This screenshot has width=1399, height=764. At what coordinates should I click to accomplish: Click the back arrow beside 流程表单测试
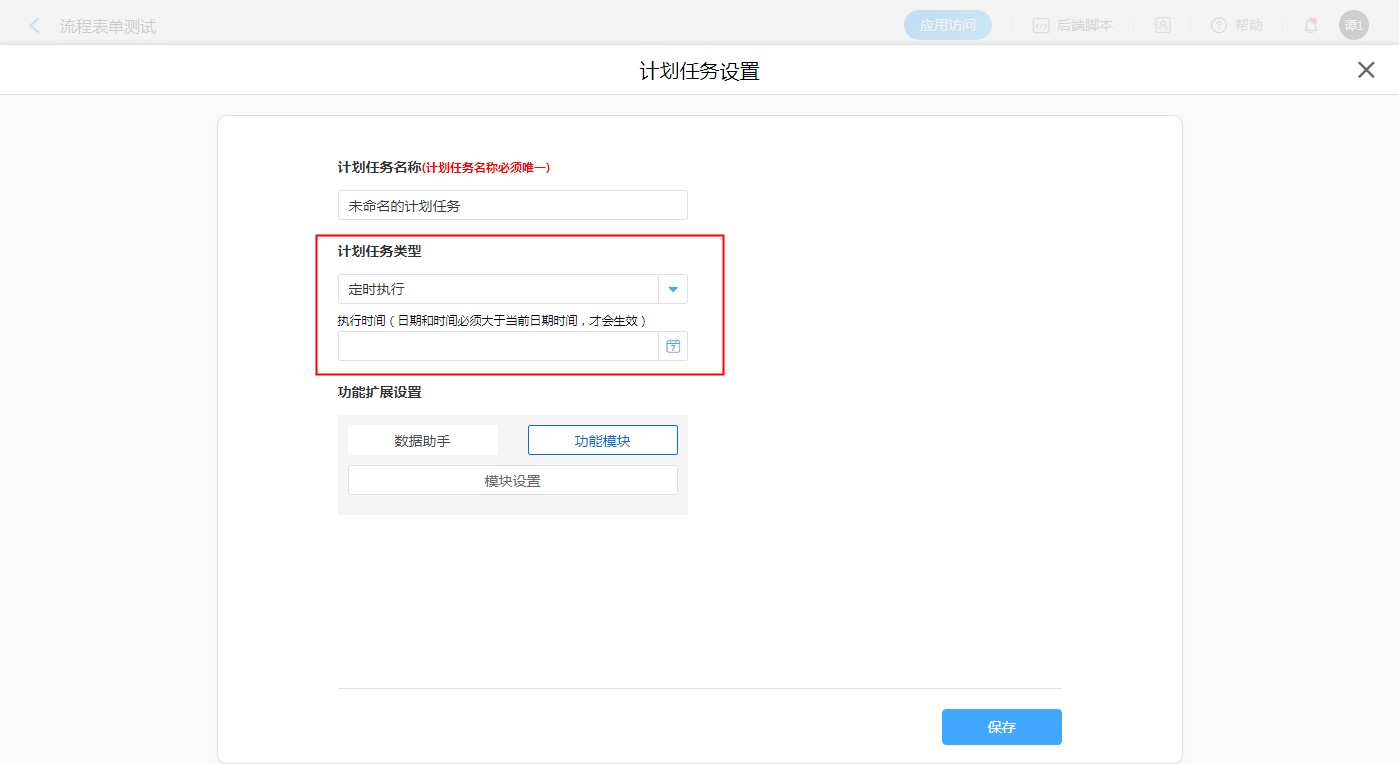(35, 26)
